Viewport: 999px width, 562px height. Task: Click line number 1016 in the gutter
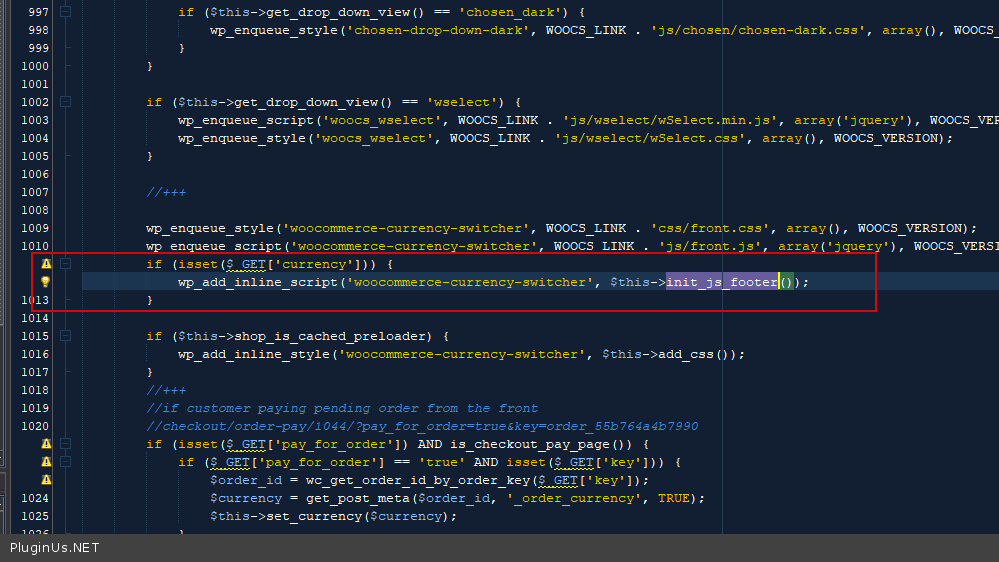click(34, 354)
